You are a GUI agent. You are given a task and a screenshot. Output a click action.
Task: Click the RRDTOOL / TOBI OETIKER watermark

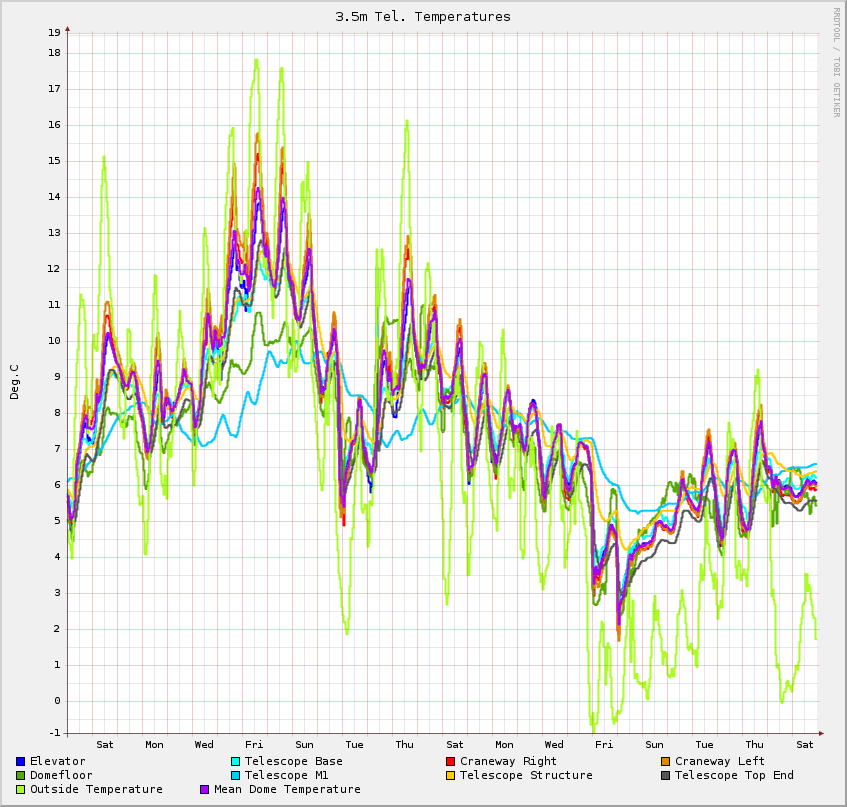[837, 62]
